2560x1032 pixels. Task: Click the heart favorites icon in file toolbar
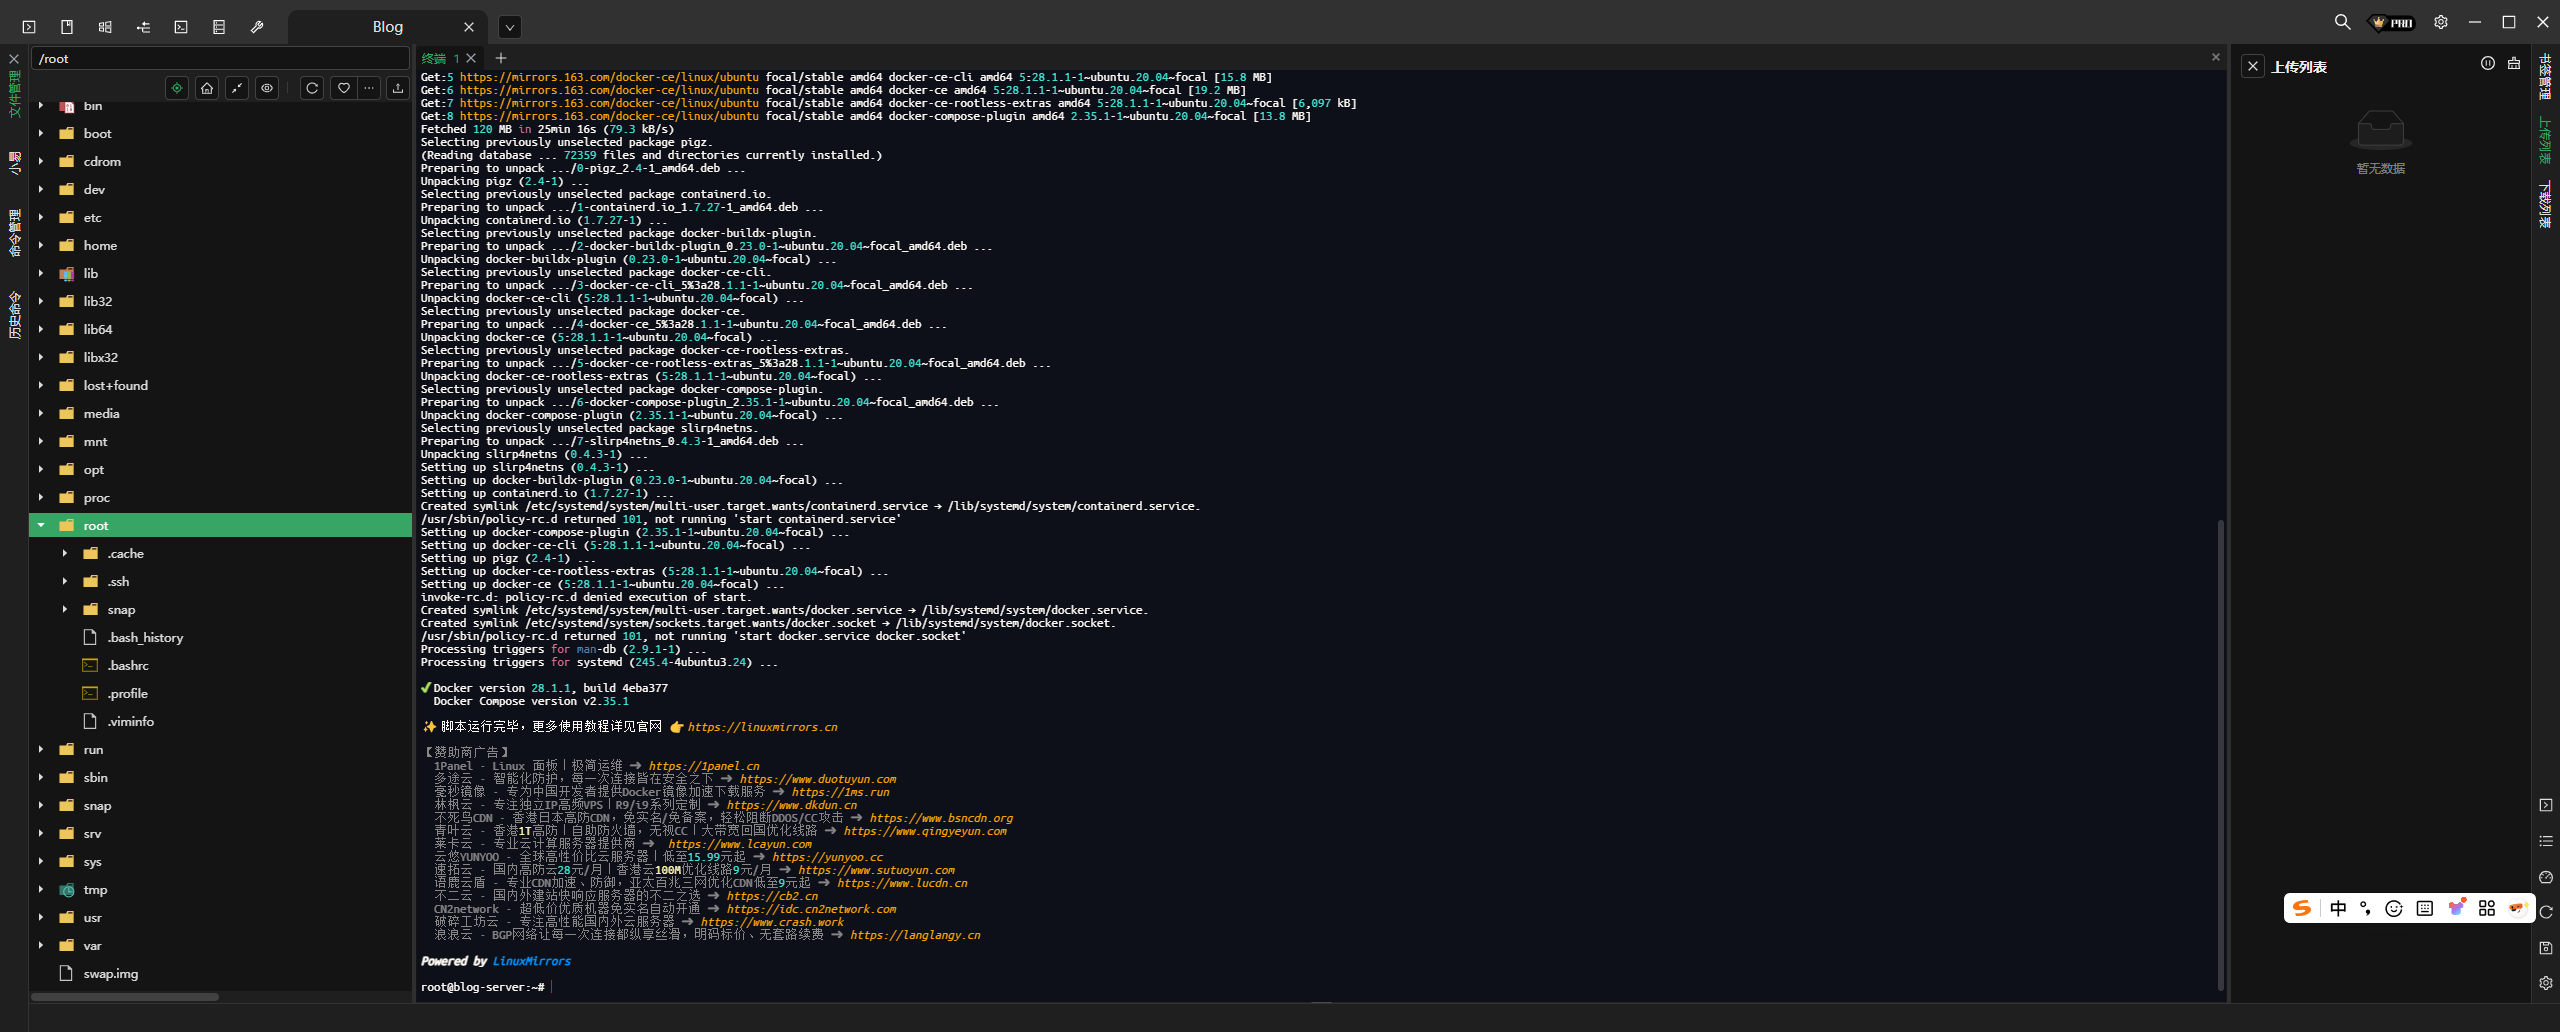(343, 88)
